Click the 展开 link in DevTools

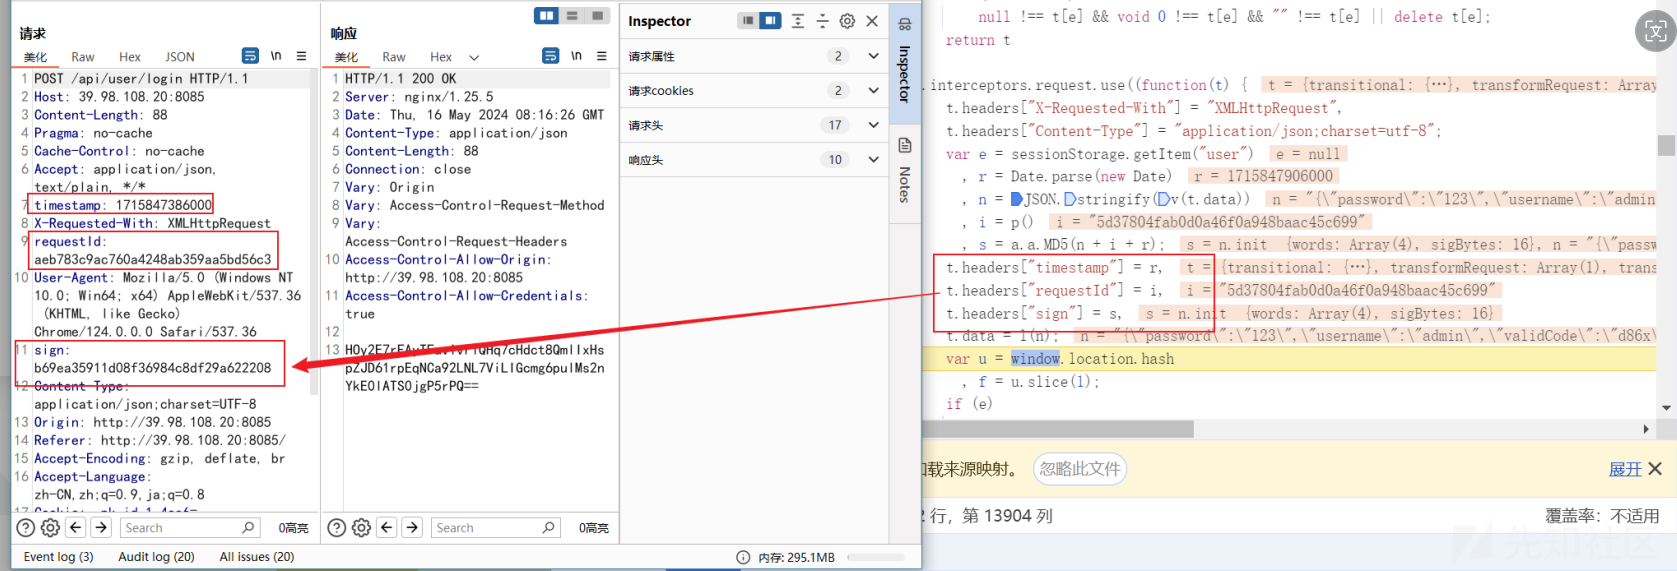[1624, 469]
